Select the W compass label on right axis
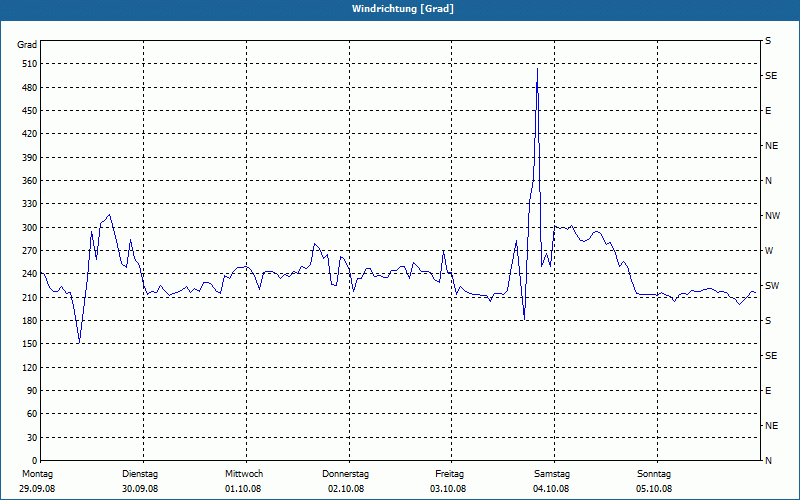The height and width of the screenshot is (500, 800). [x=769, y=251]
